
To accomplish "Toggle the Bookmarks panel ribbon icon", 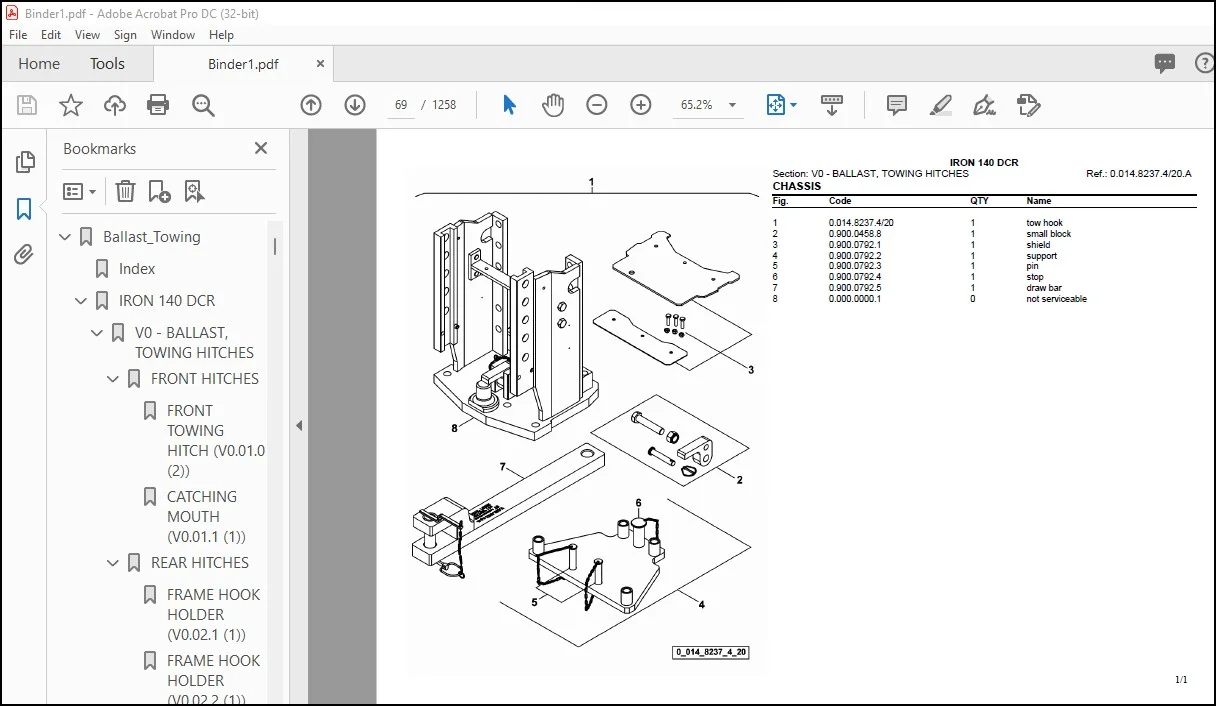I will point(25,209).
